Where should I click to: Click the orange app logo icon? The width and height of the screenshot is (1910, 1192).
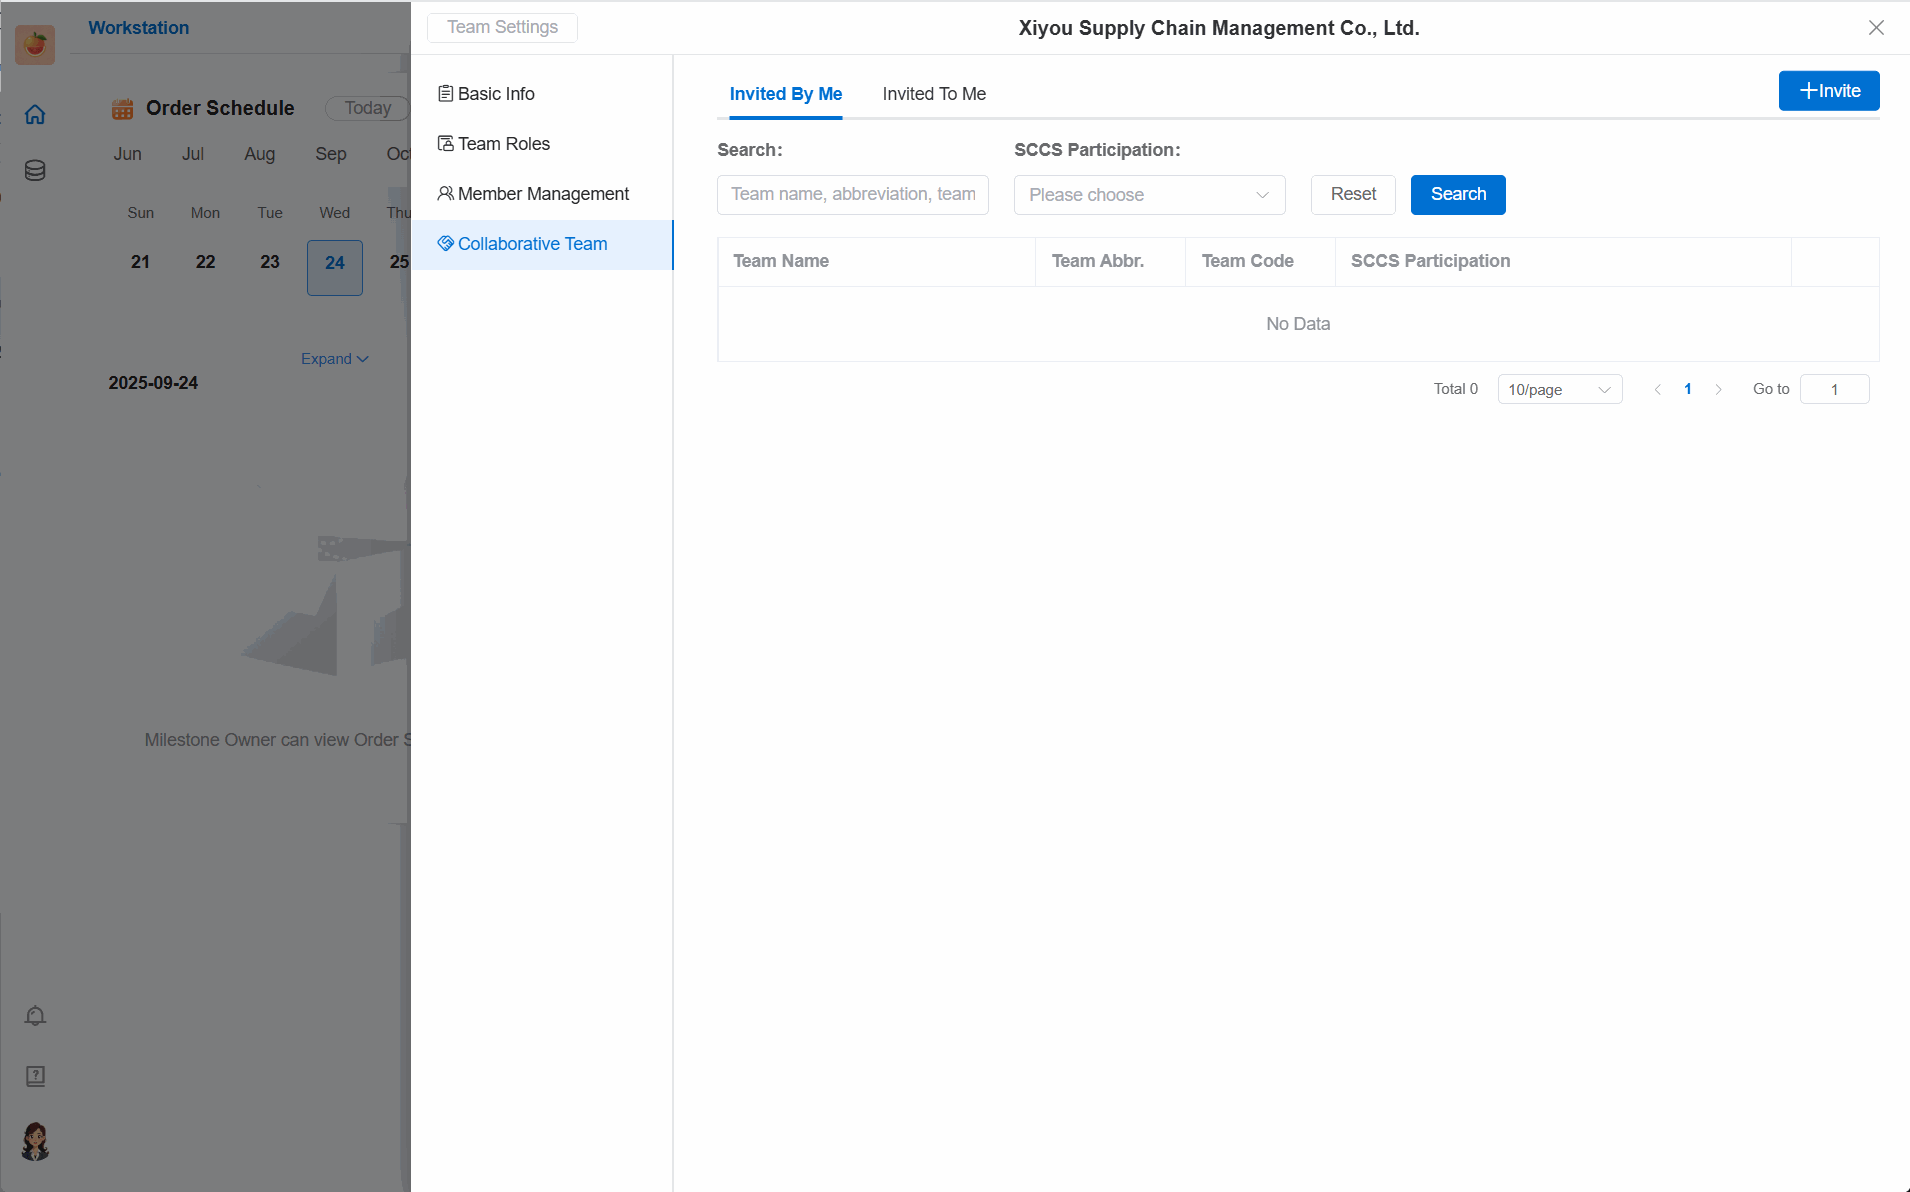(x=35, y=44)
